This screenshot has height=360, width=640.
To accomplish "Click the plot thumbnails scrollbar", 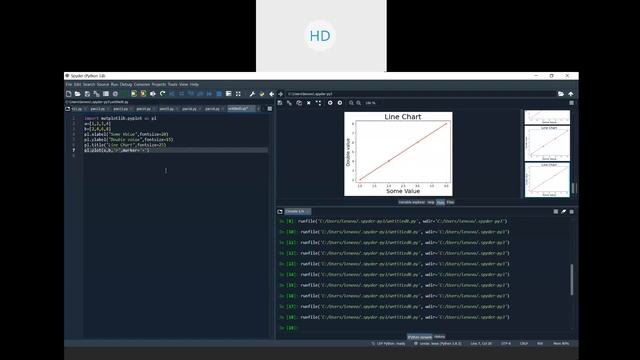I will 573,188.
